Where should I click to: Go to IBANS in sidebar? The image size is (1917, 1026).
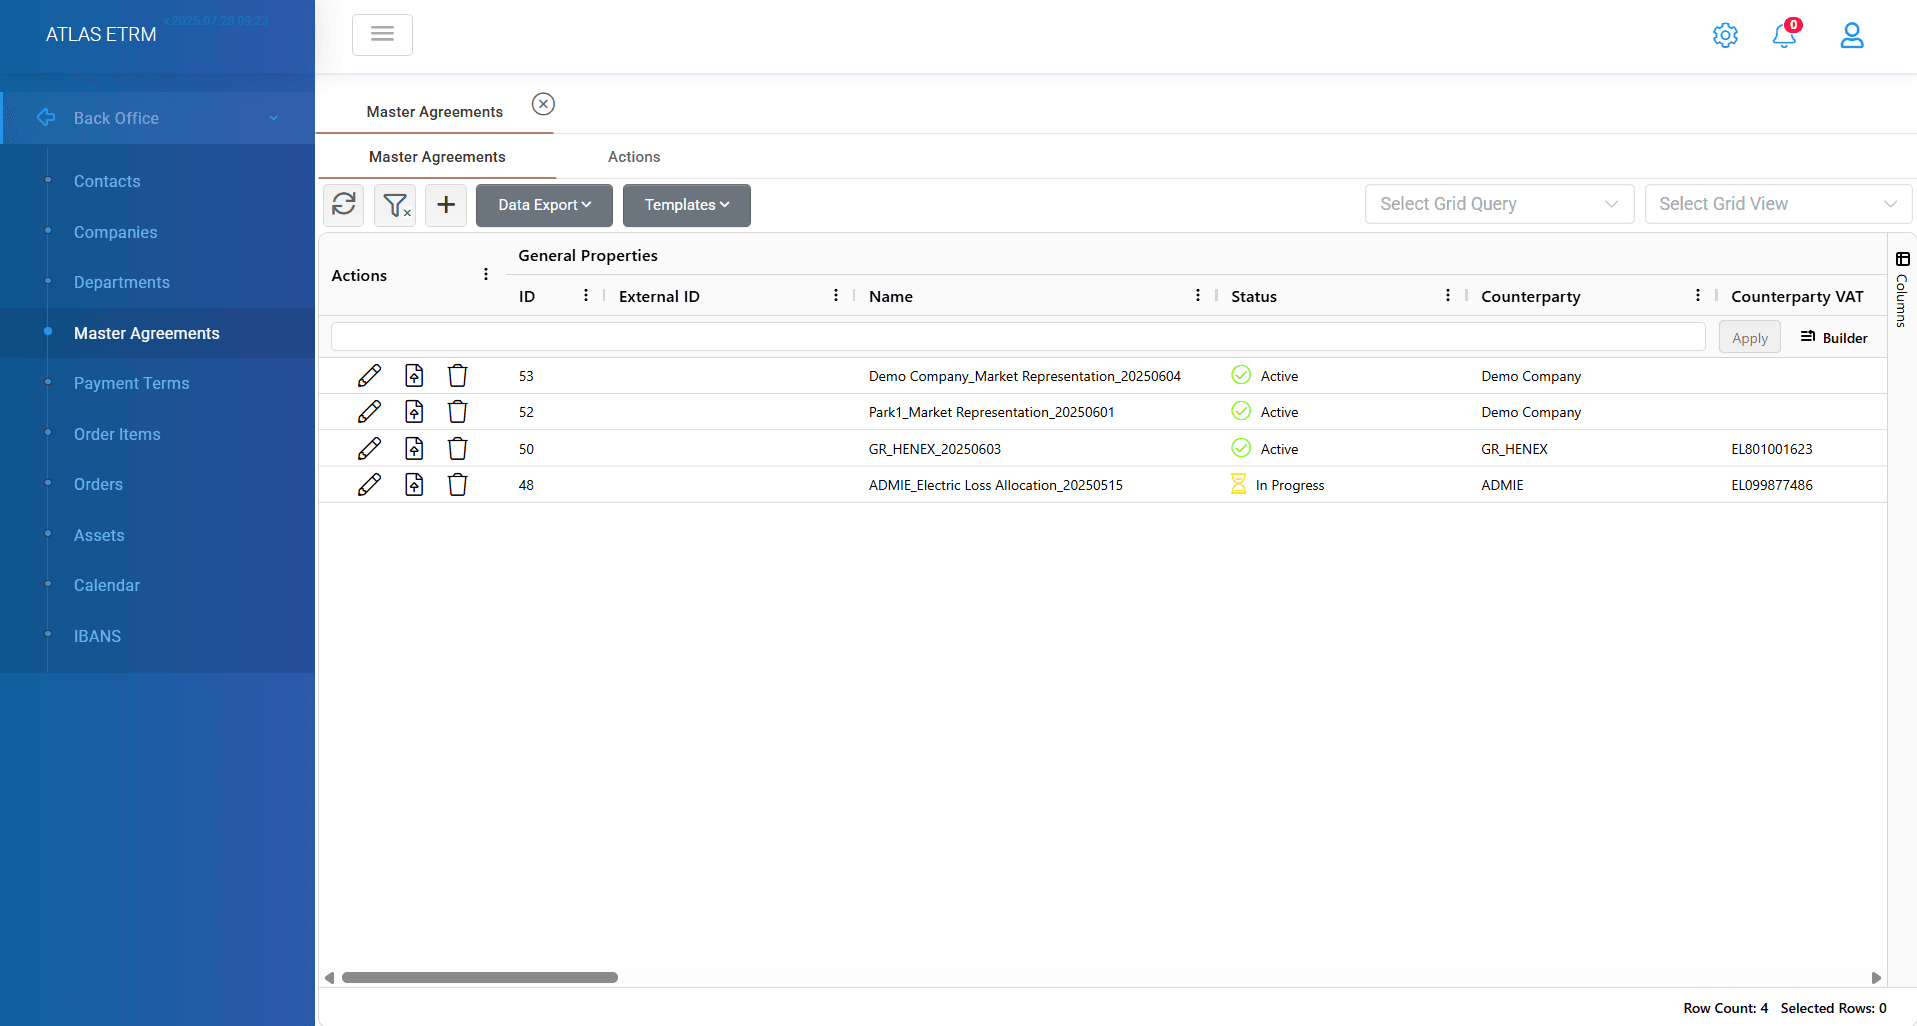tap(97, 636)
